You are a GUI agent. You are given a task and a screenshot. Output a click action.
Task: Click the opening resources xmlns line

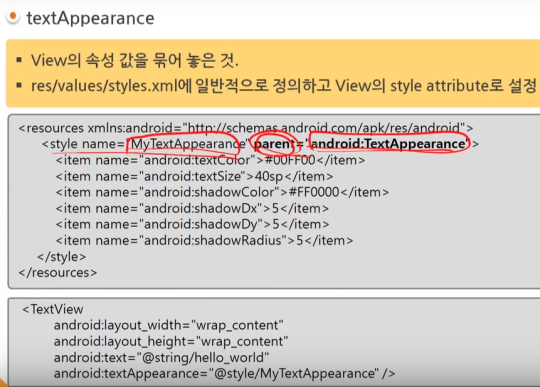coord(246,128)
